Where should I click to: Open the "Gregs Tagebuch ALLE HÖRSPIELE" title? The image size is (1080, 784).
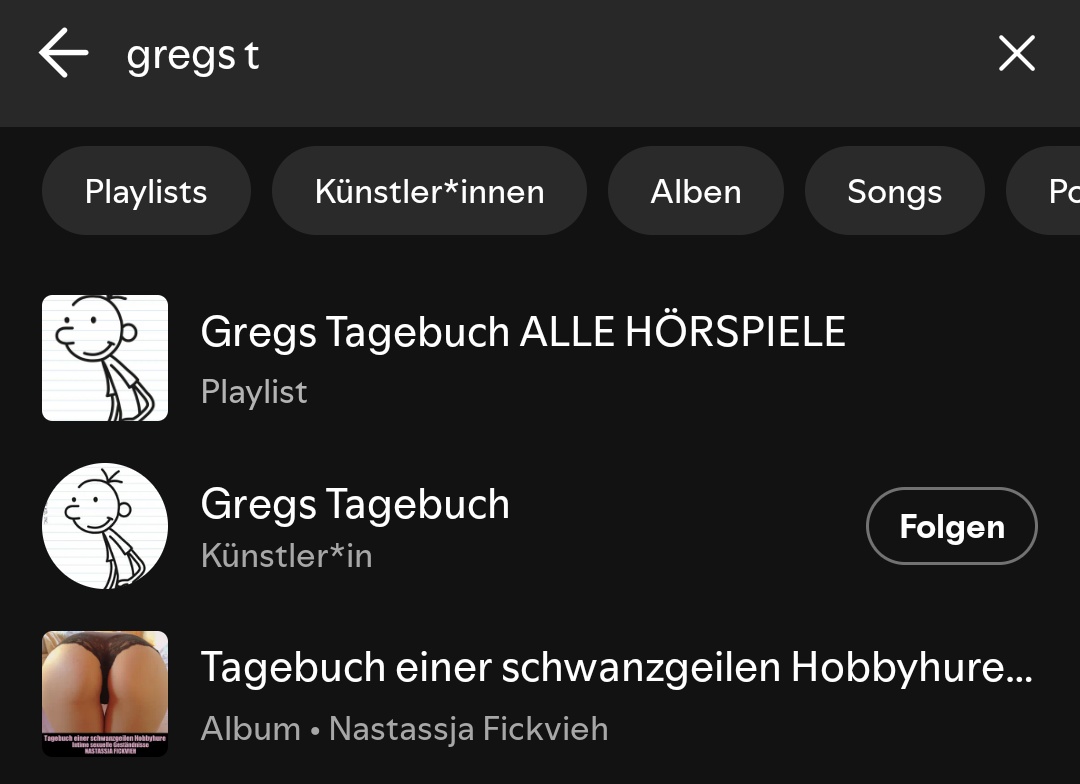(x=522, y=332)
